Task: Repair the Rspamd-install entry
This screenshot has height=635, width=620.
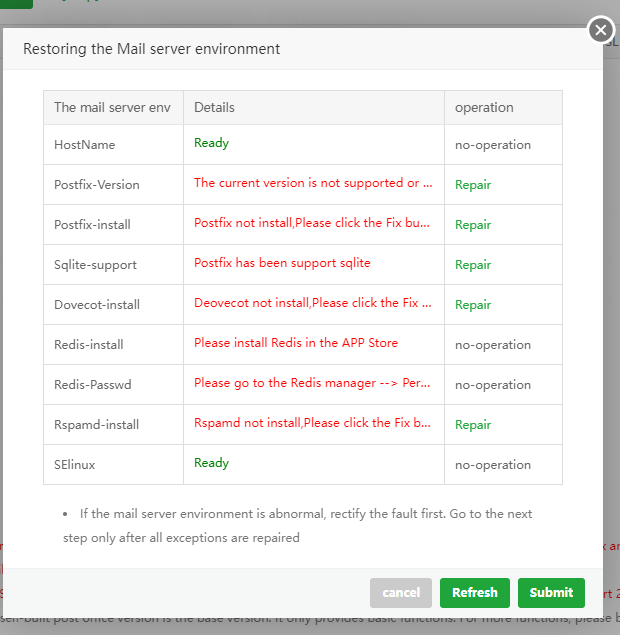Action: 473,425
